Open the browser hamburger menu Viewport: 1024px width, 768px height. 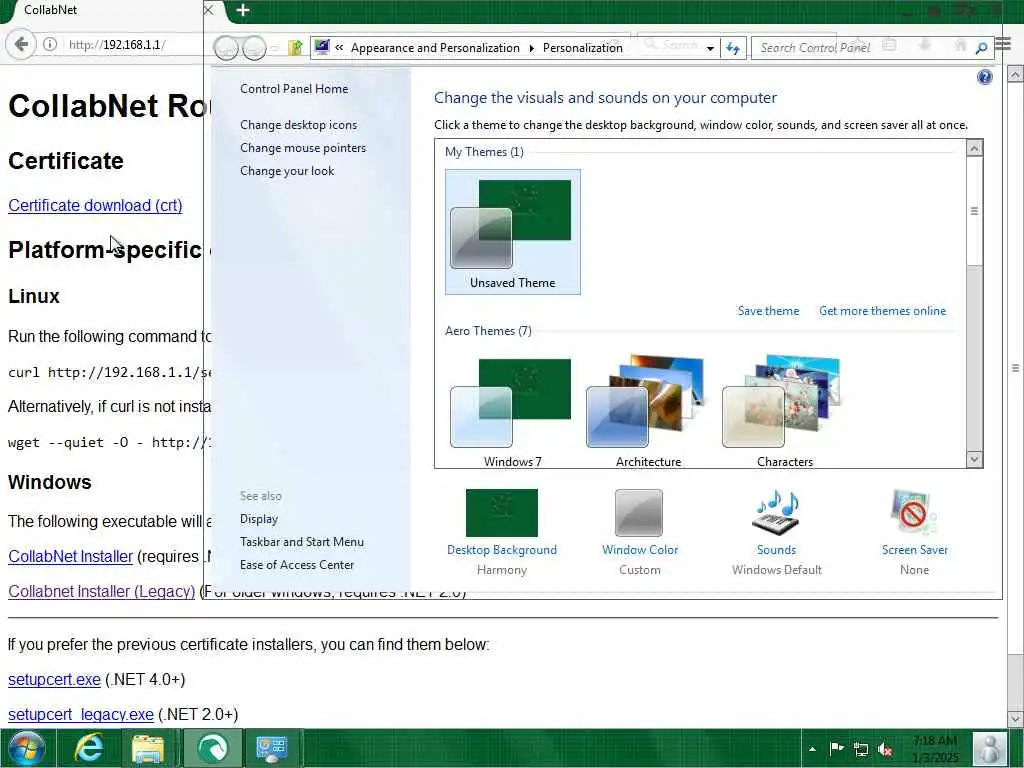coord(1003,44)
